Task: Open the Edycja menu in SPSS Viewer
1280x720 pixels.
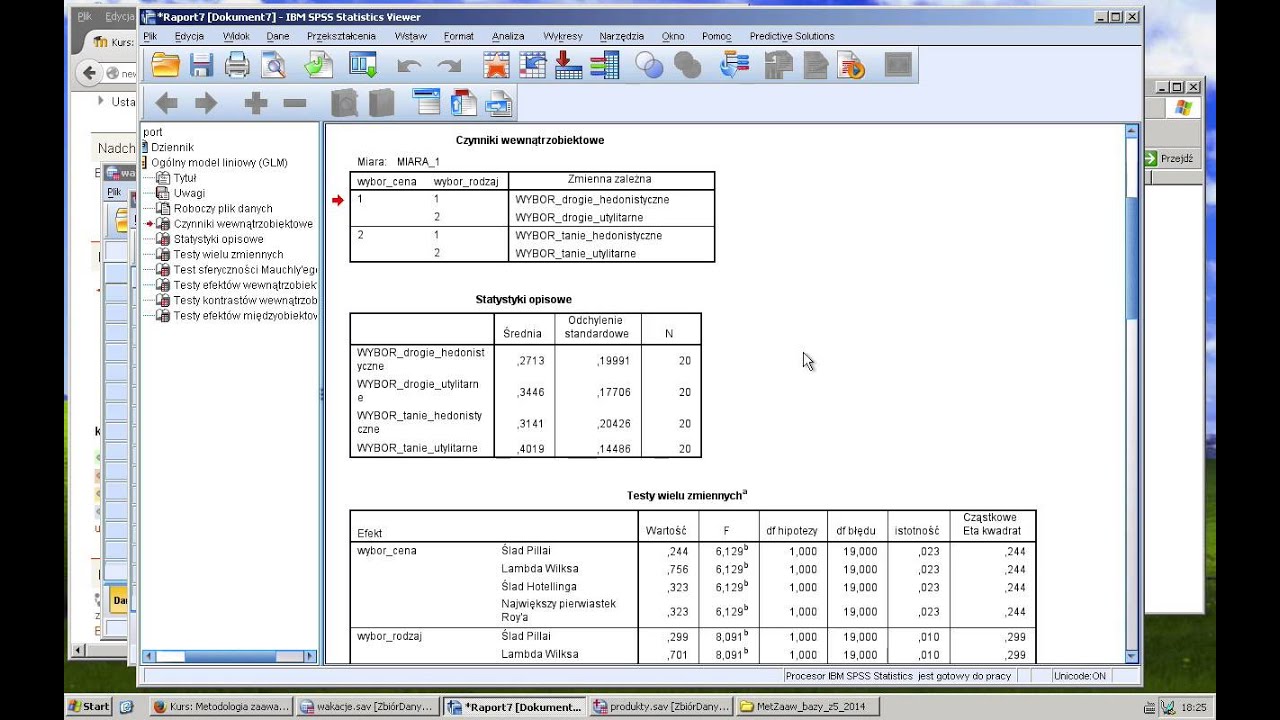Action: coord(189,36)
